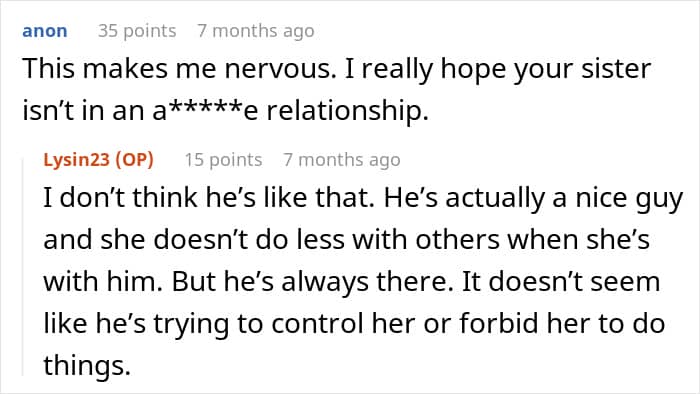
Task: Click the 'relationship.' word in anon's comment
Action: [347, 111]
